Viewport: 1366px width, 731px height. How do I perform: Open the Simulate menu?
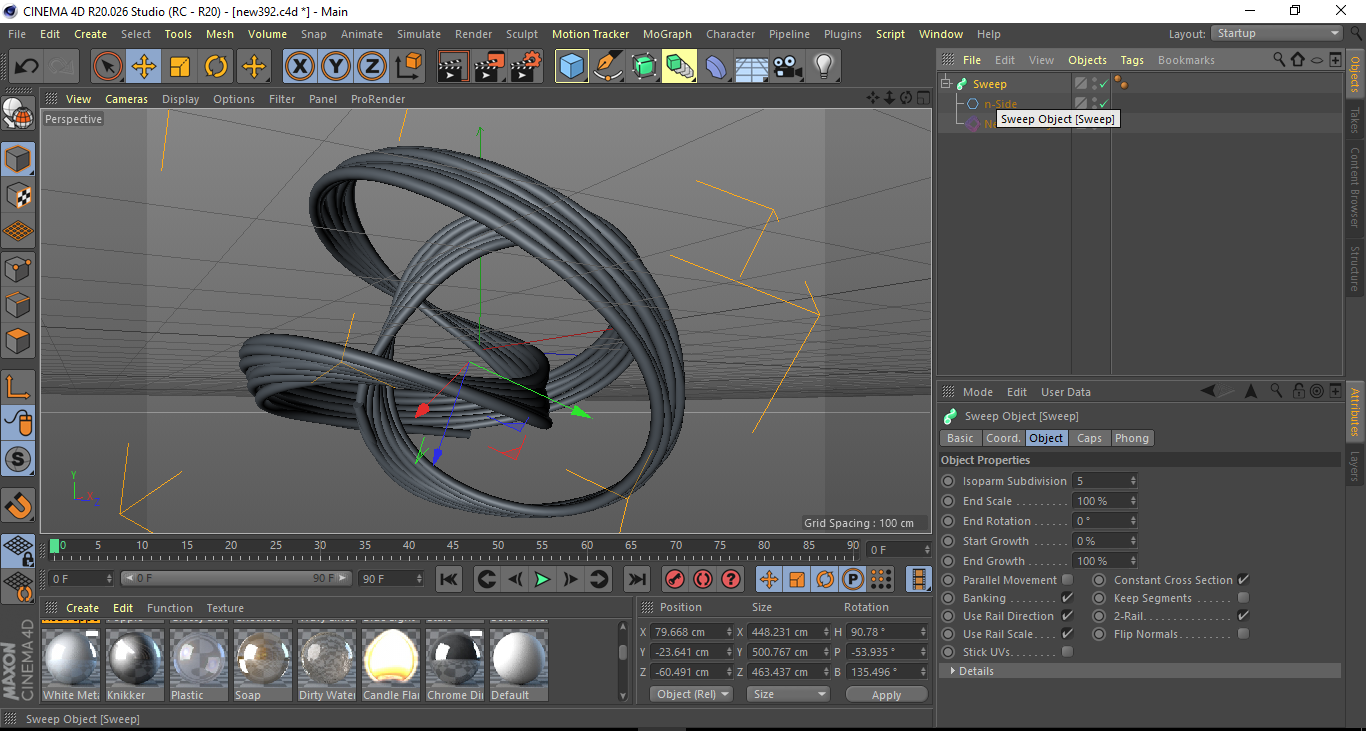coord(419,34)
